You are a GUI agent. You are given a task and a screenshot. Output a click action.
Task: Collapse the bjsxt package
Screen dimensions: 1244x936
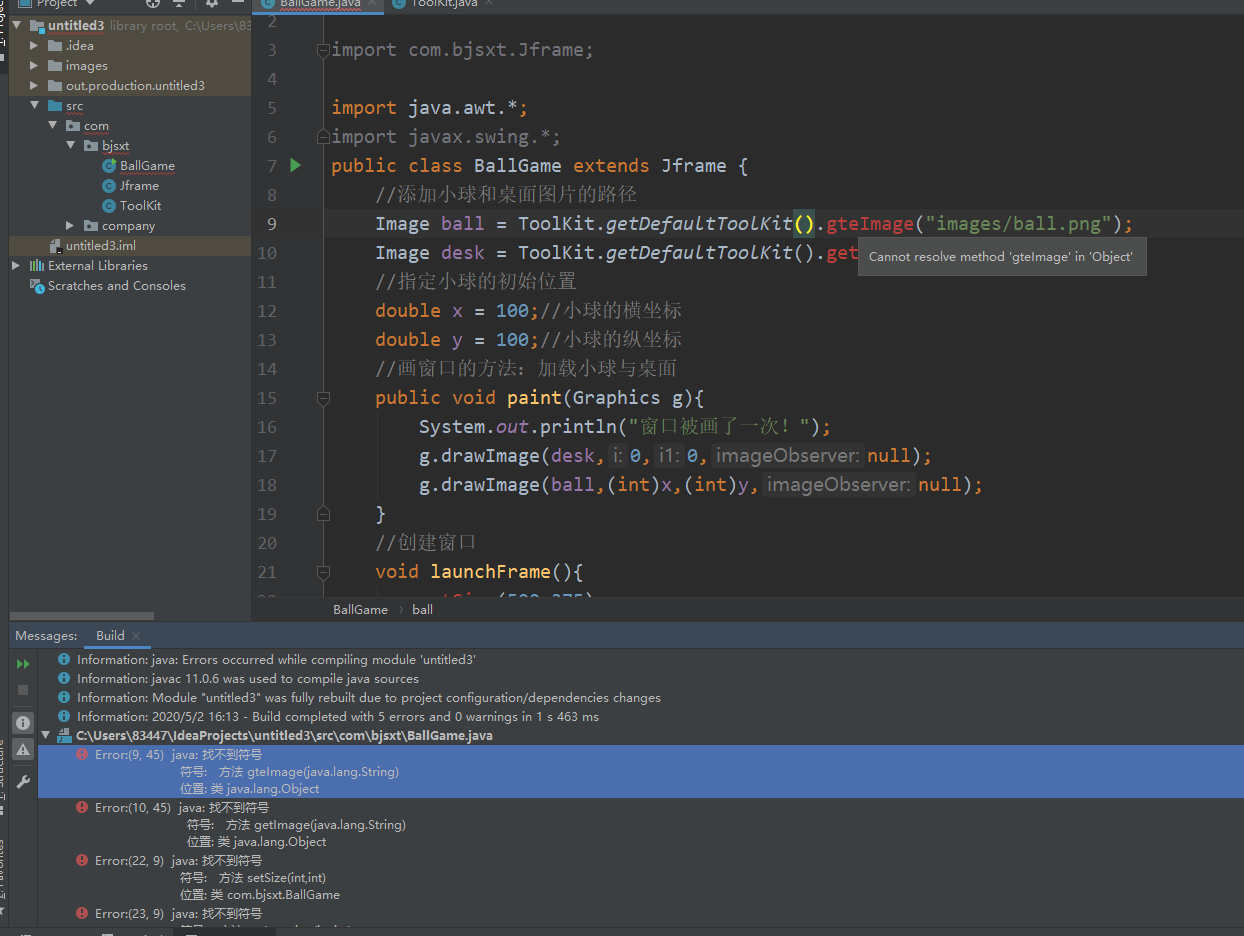tap(71, 146)
